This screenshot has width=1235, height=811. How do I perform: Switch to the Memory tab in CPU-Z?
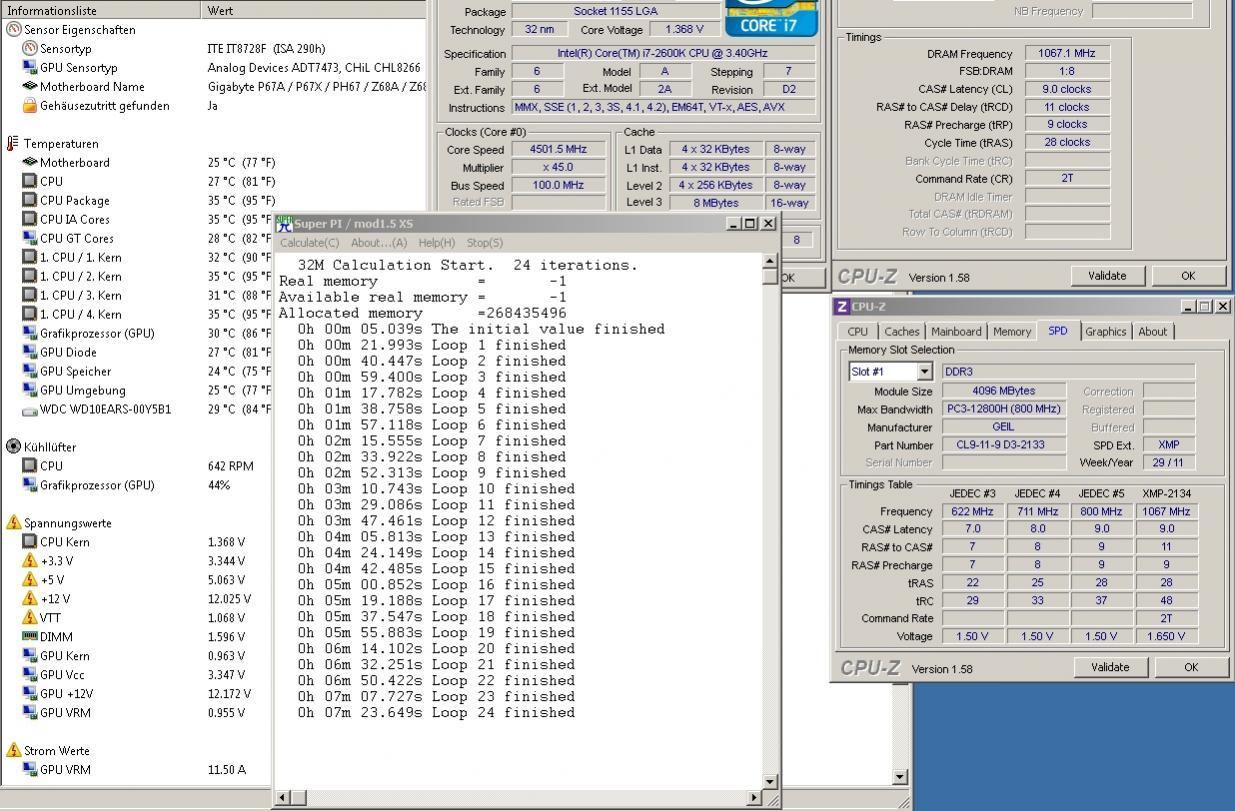1012,332
